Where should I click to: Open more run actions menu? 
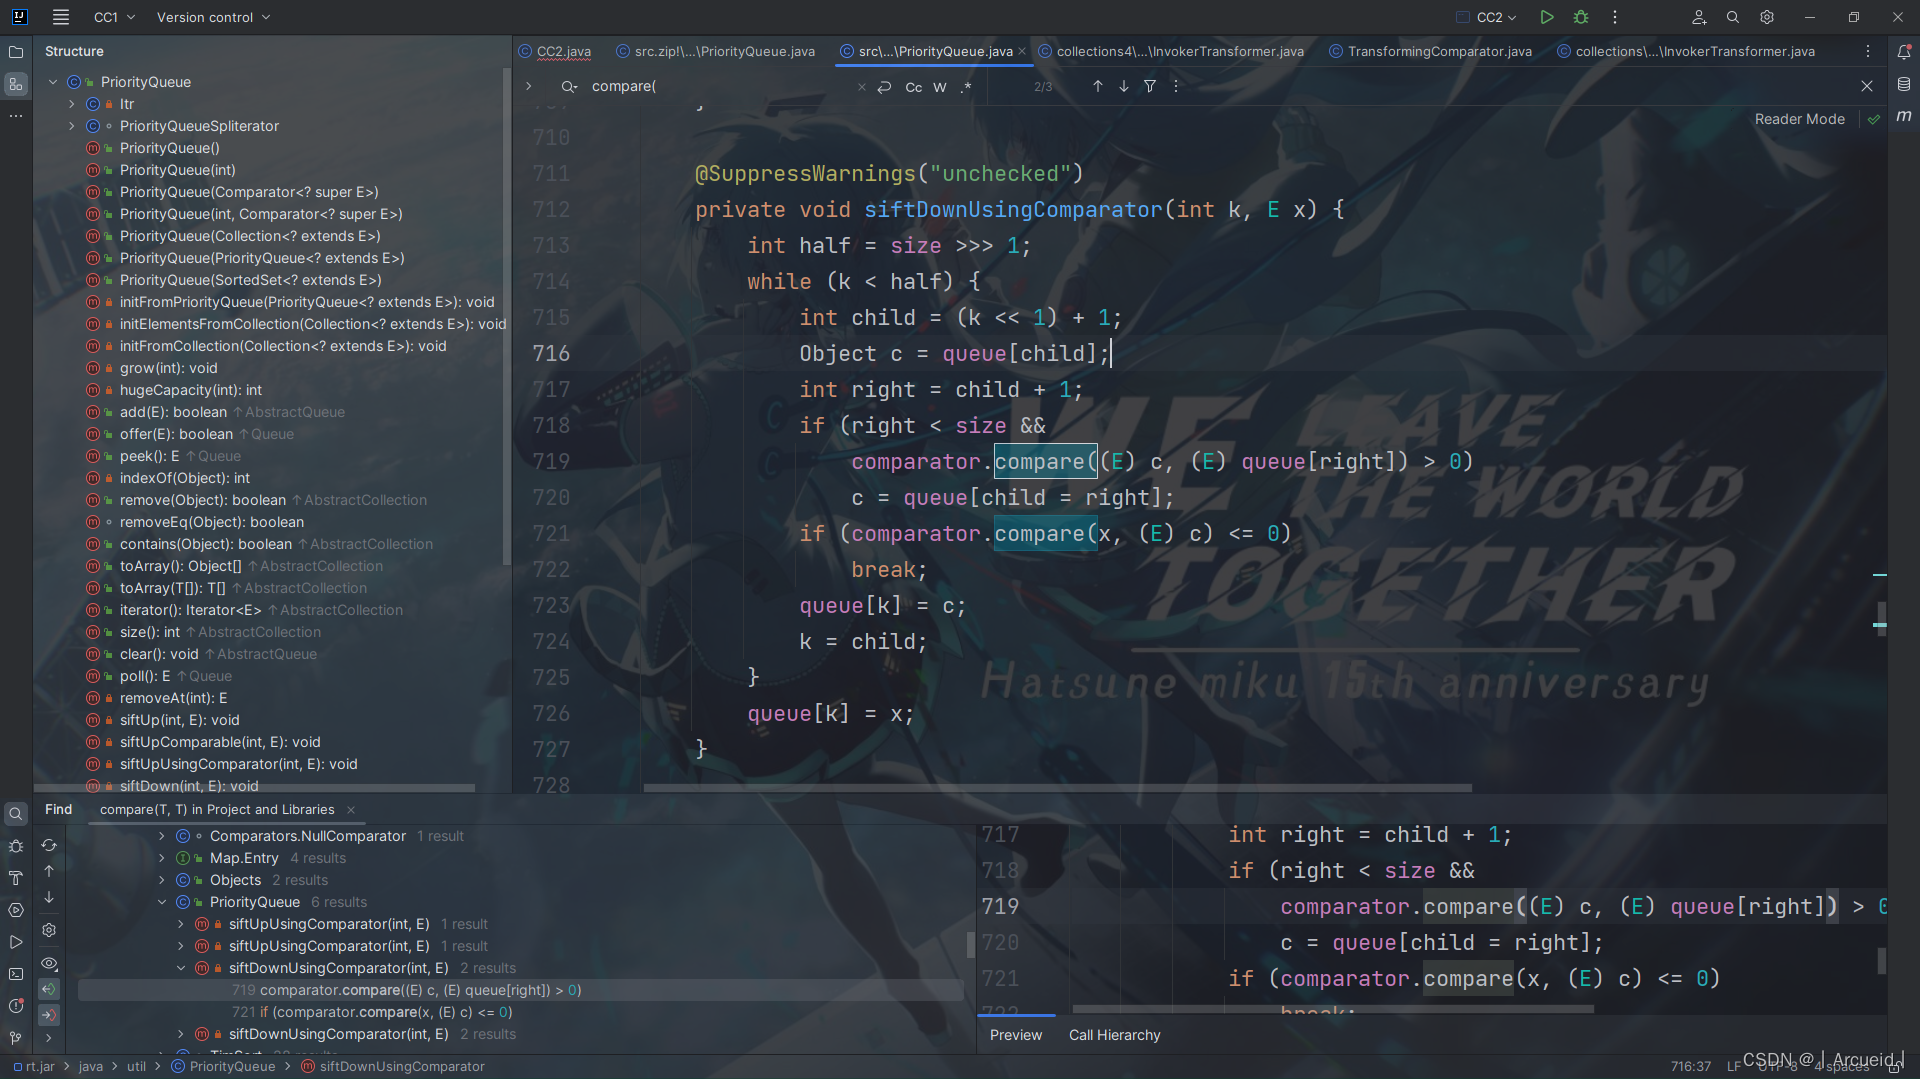click(x=1614, y=17)
